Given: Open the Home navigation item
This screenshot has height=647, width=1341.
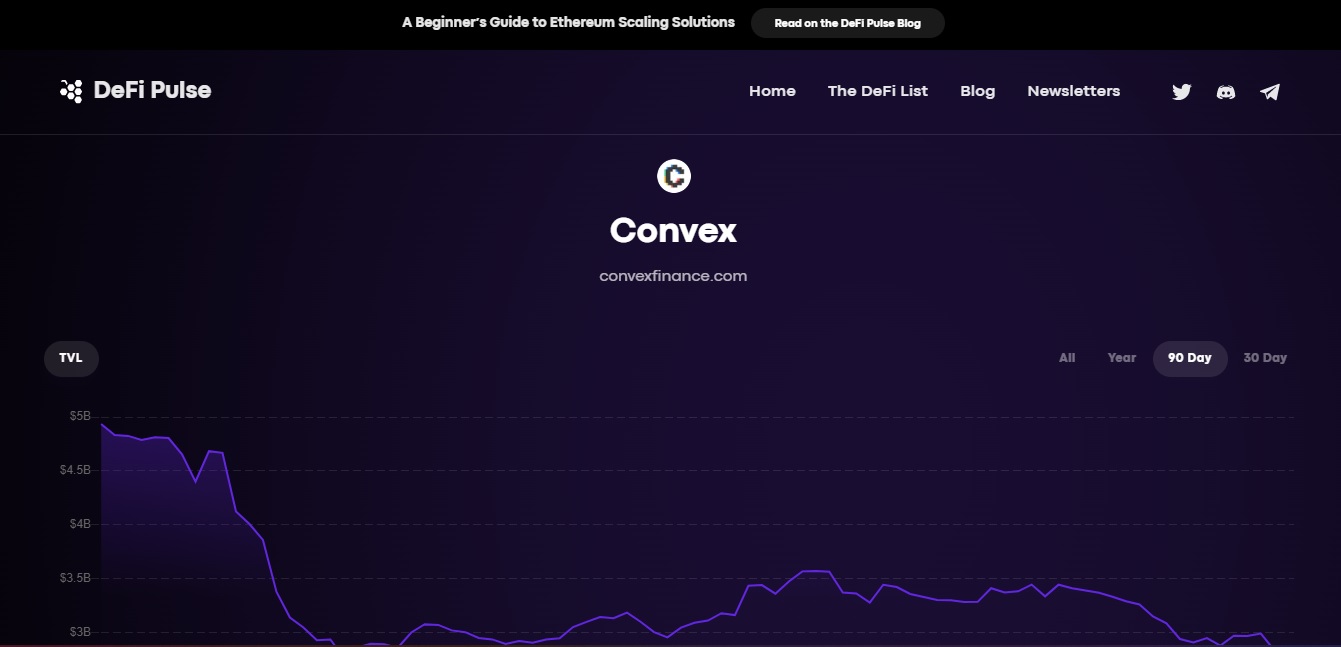Looking at the screenshot, I should (772, 91).
